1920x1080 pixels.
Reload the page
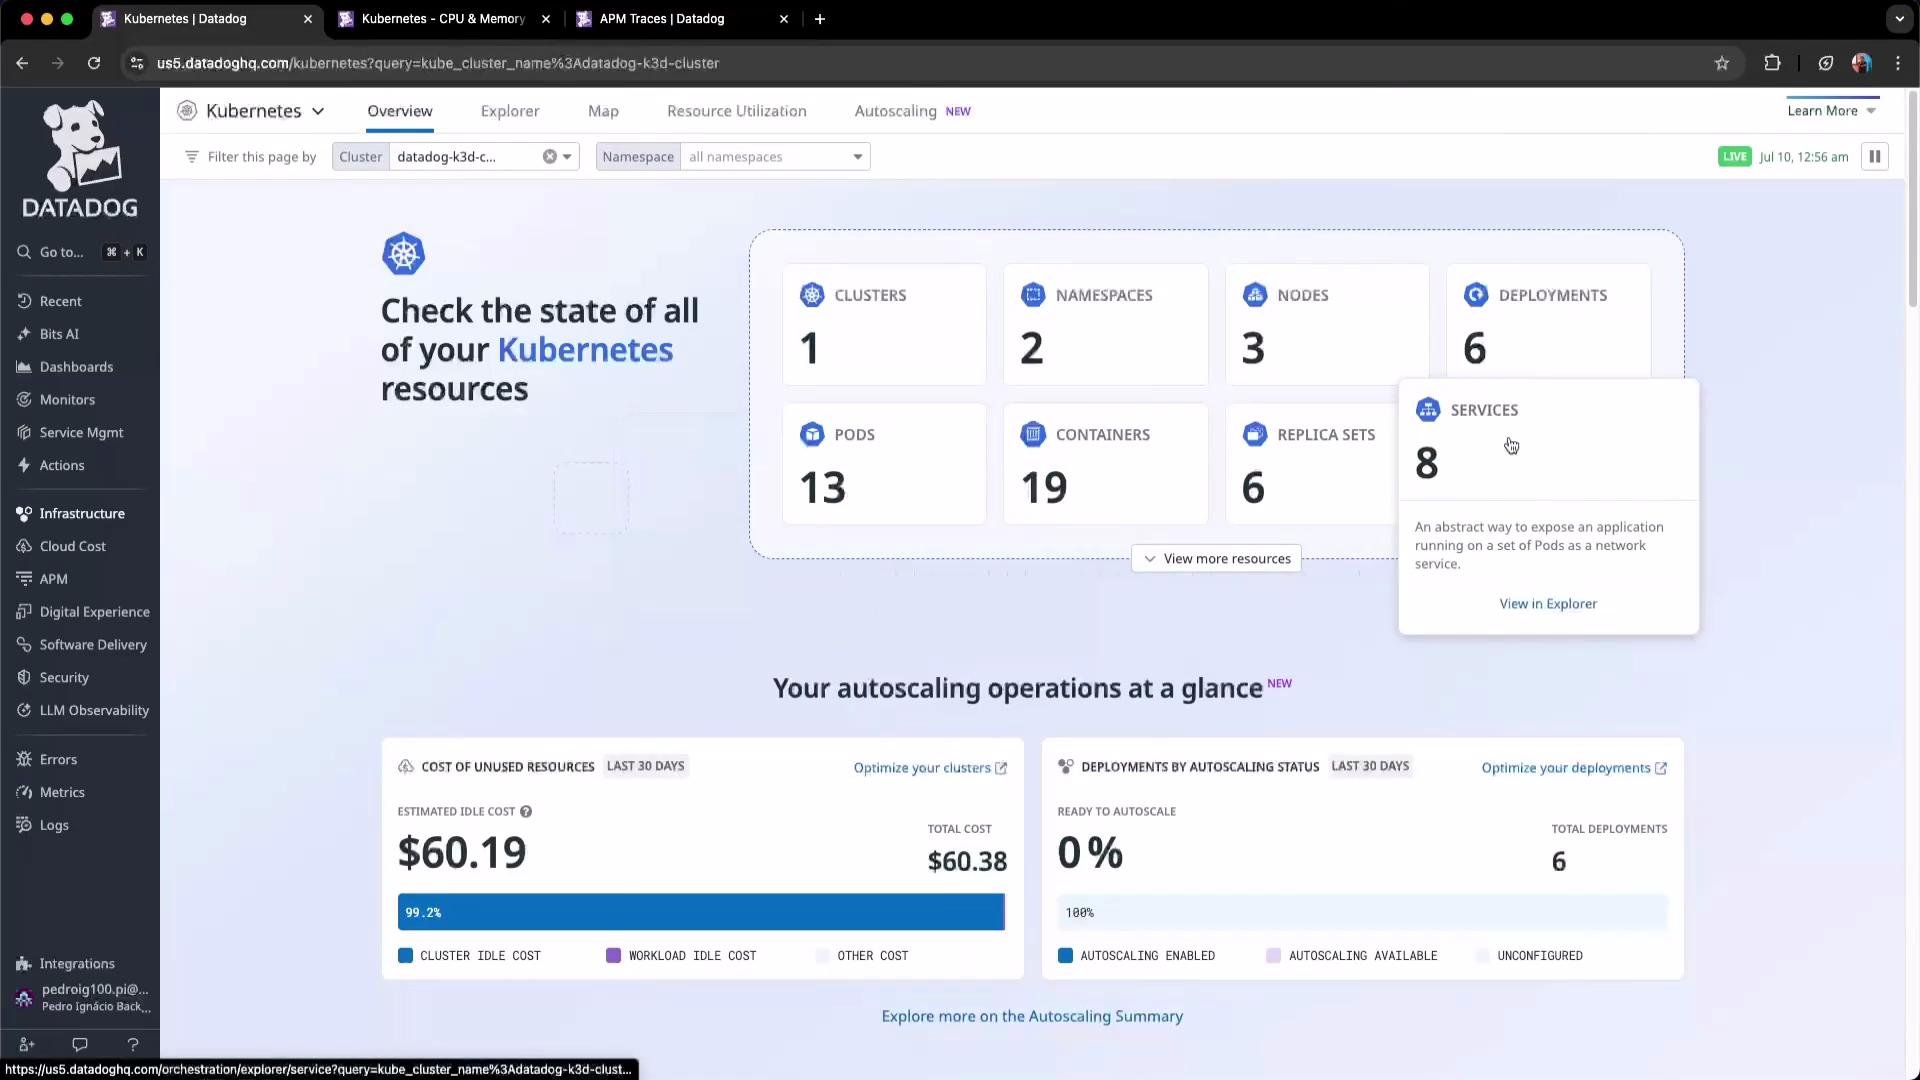point(94,63)
